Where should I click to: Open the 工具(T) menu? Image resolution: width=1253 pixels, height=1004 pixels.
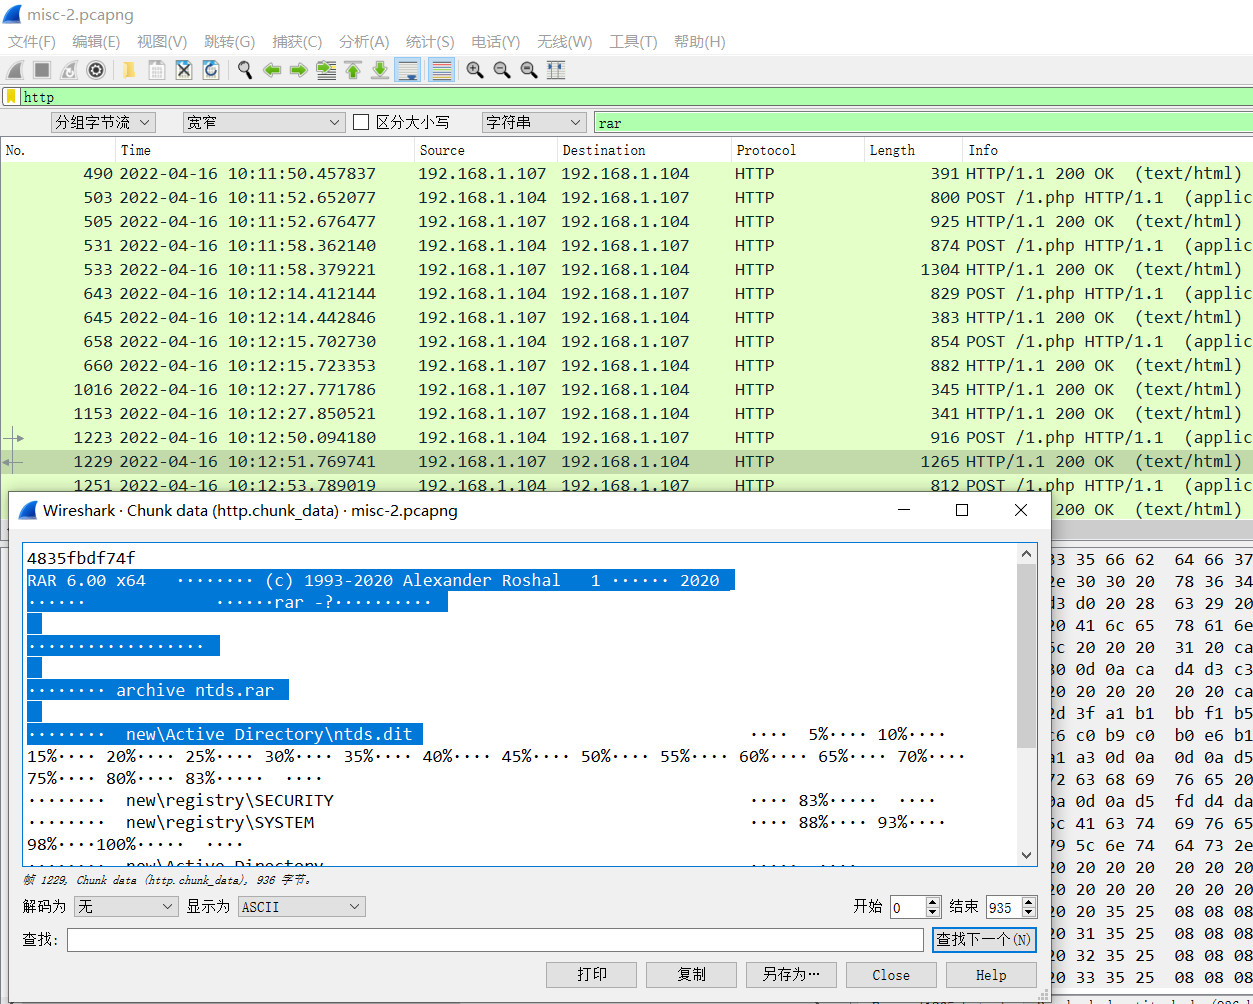633,41
